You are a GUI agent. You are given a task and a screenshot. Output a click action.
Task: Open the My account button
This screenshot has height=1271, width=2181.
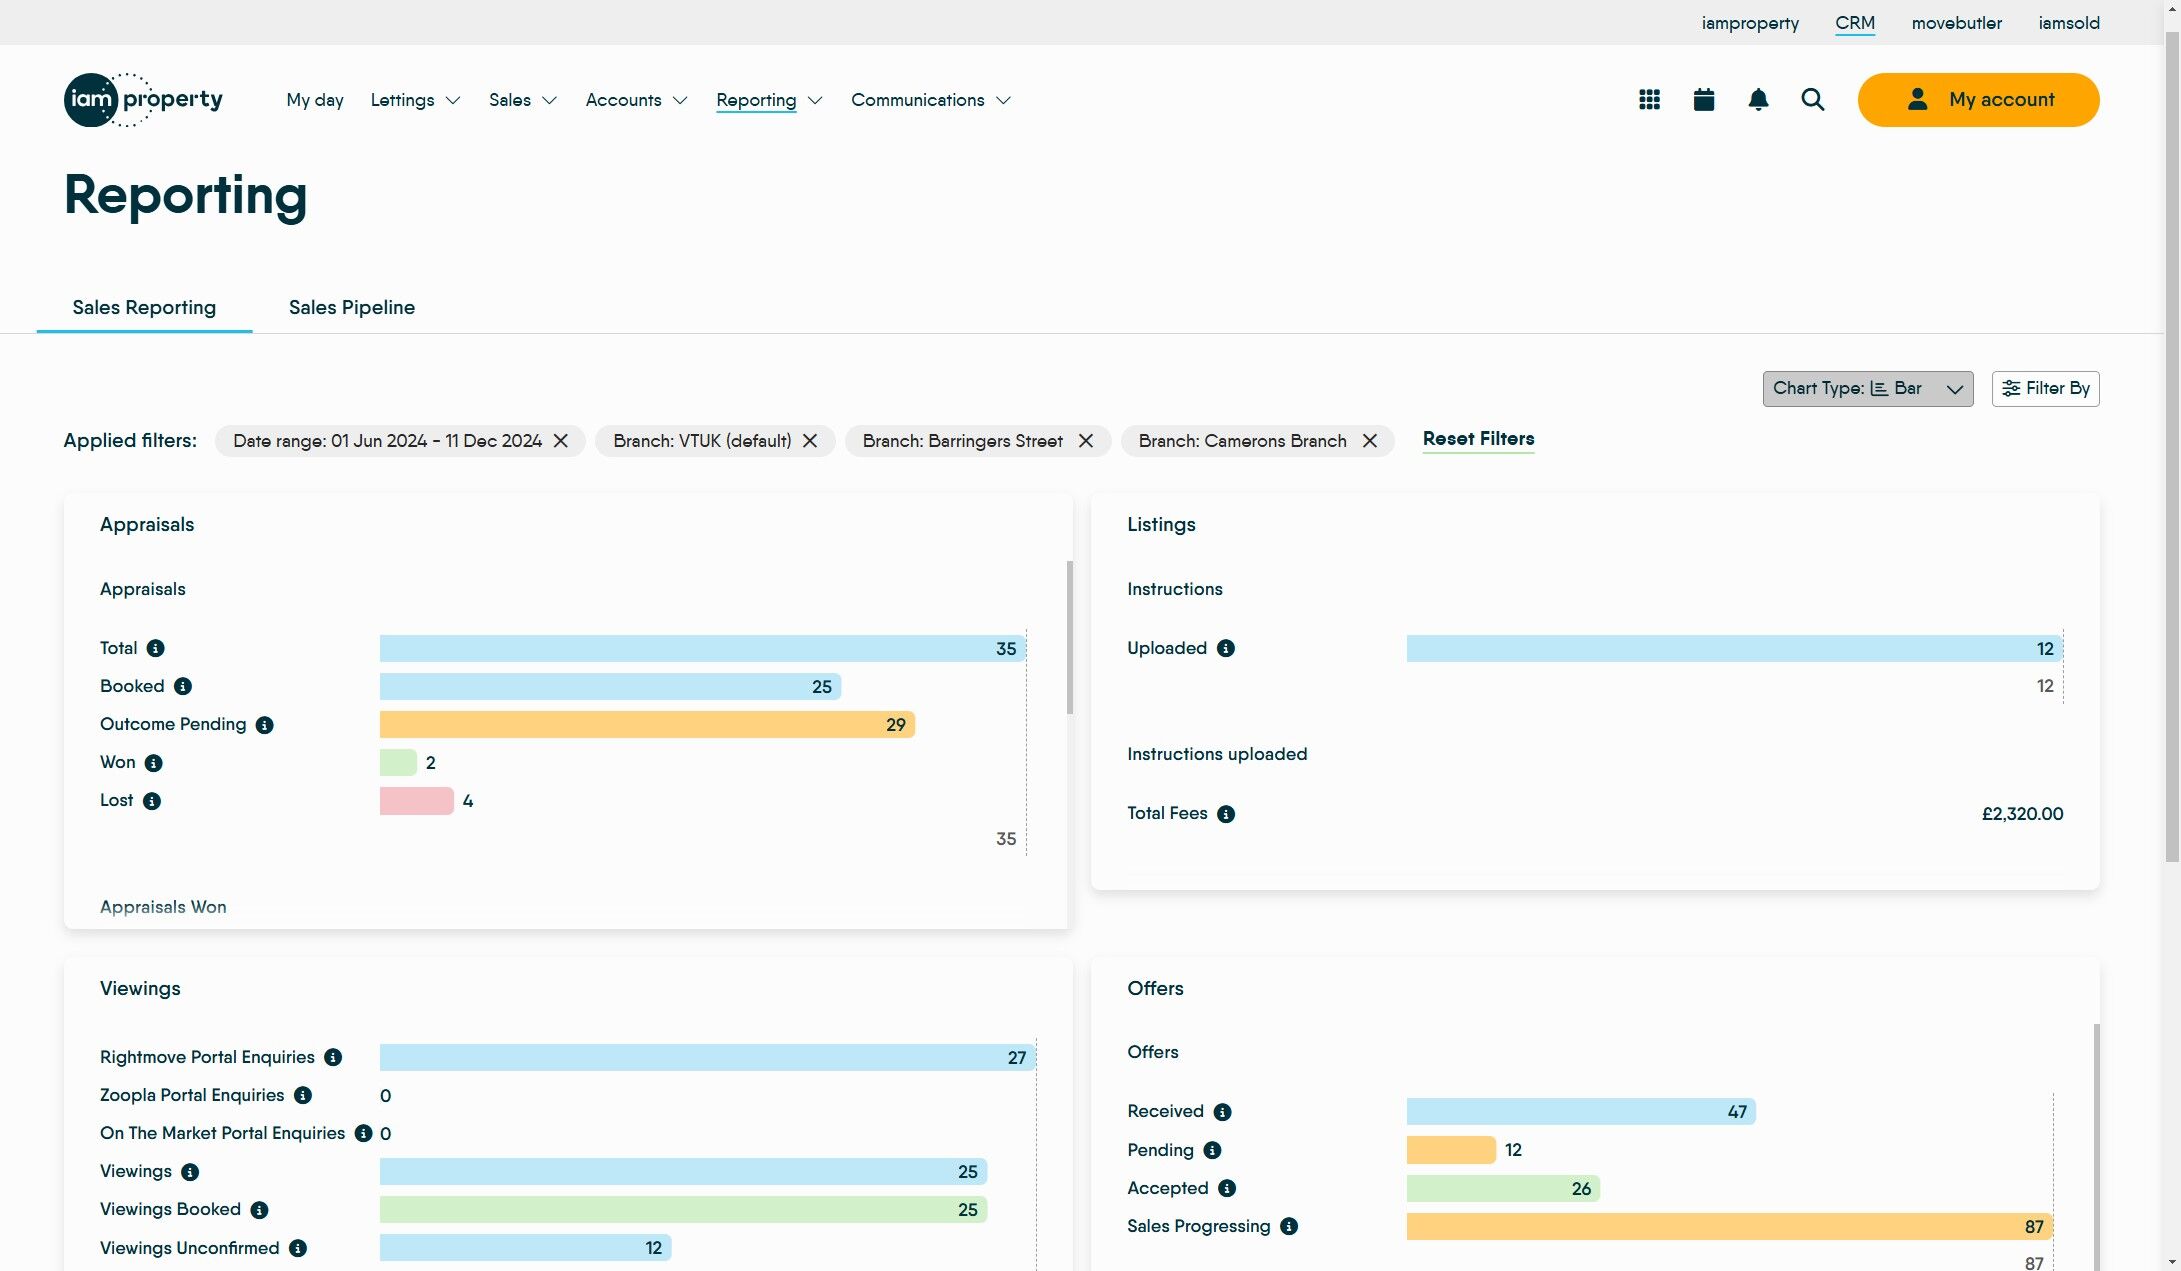coord(1977,100)
